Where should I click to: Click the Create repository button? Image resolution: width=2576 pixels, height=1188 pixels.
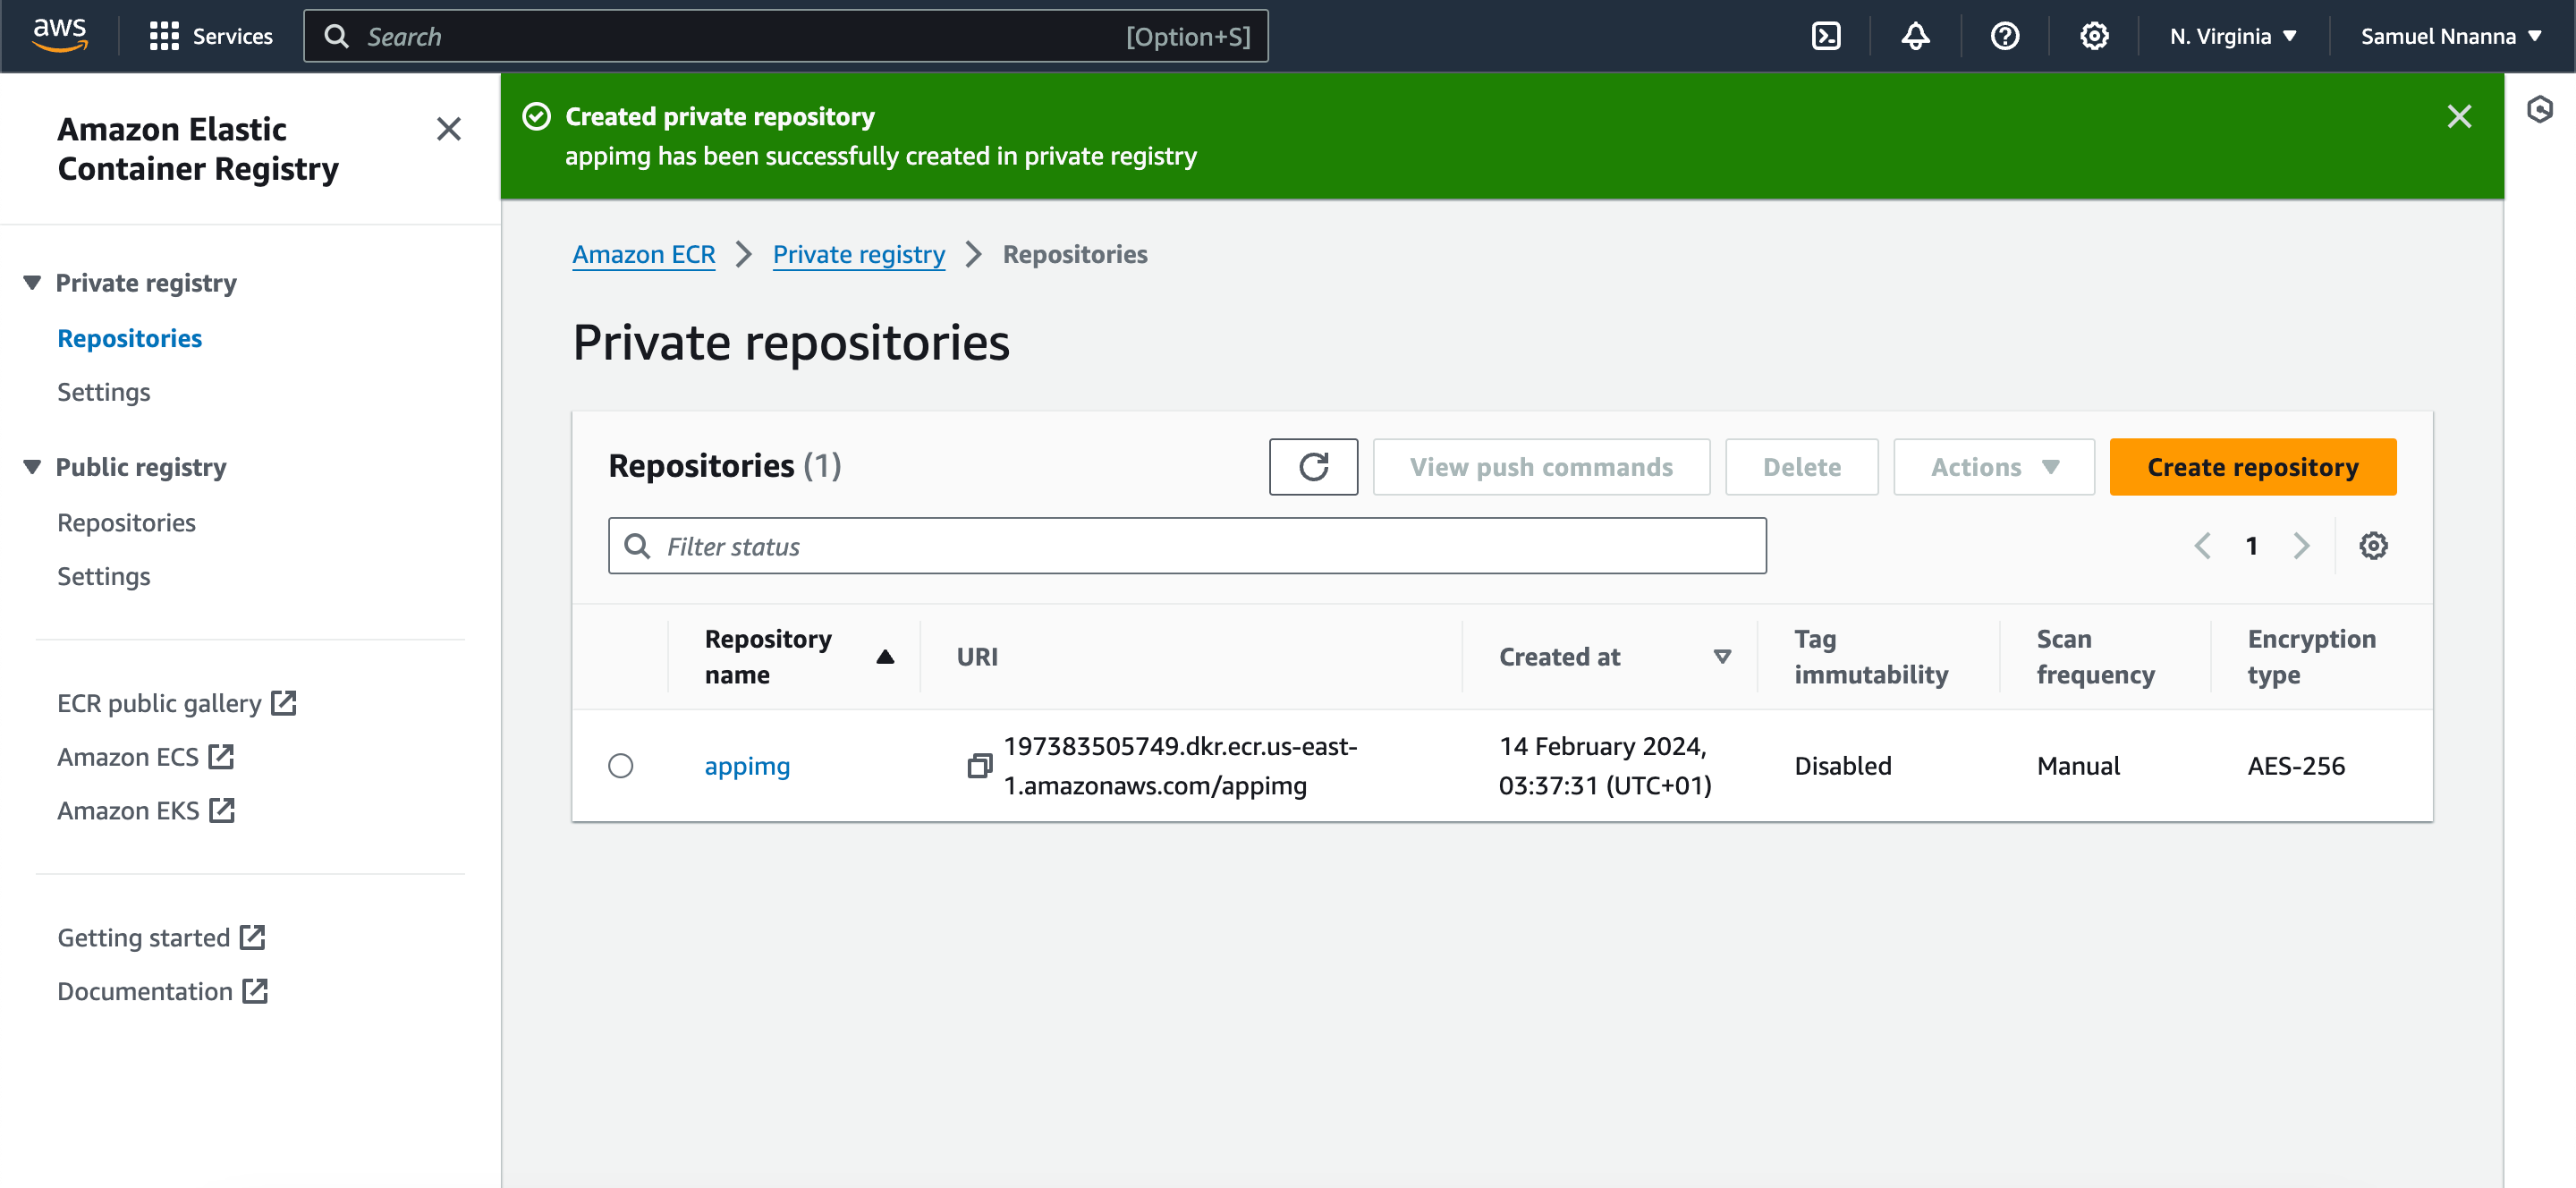click(x=2252, y=467)
